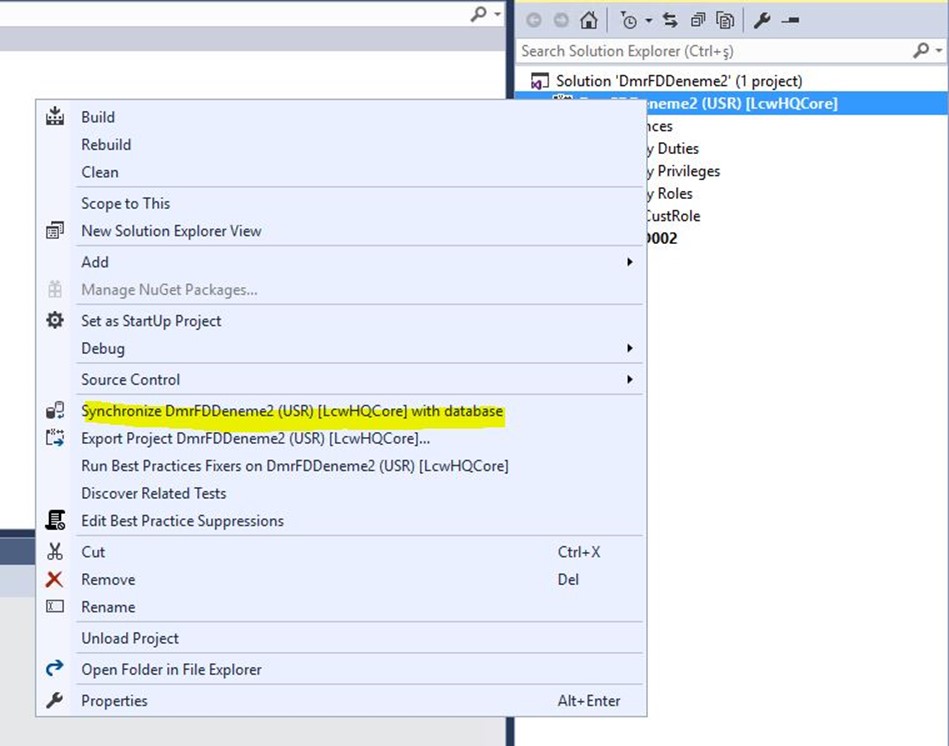Click the Pending Changes Filter clock icon

(x=628, y=20)
